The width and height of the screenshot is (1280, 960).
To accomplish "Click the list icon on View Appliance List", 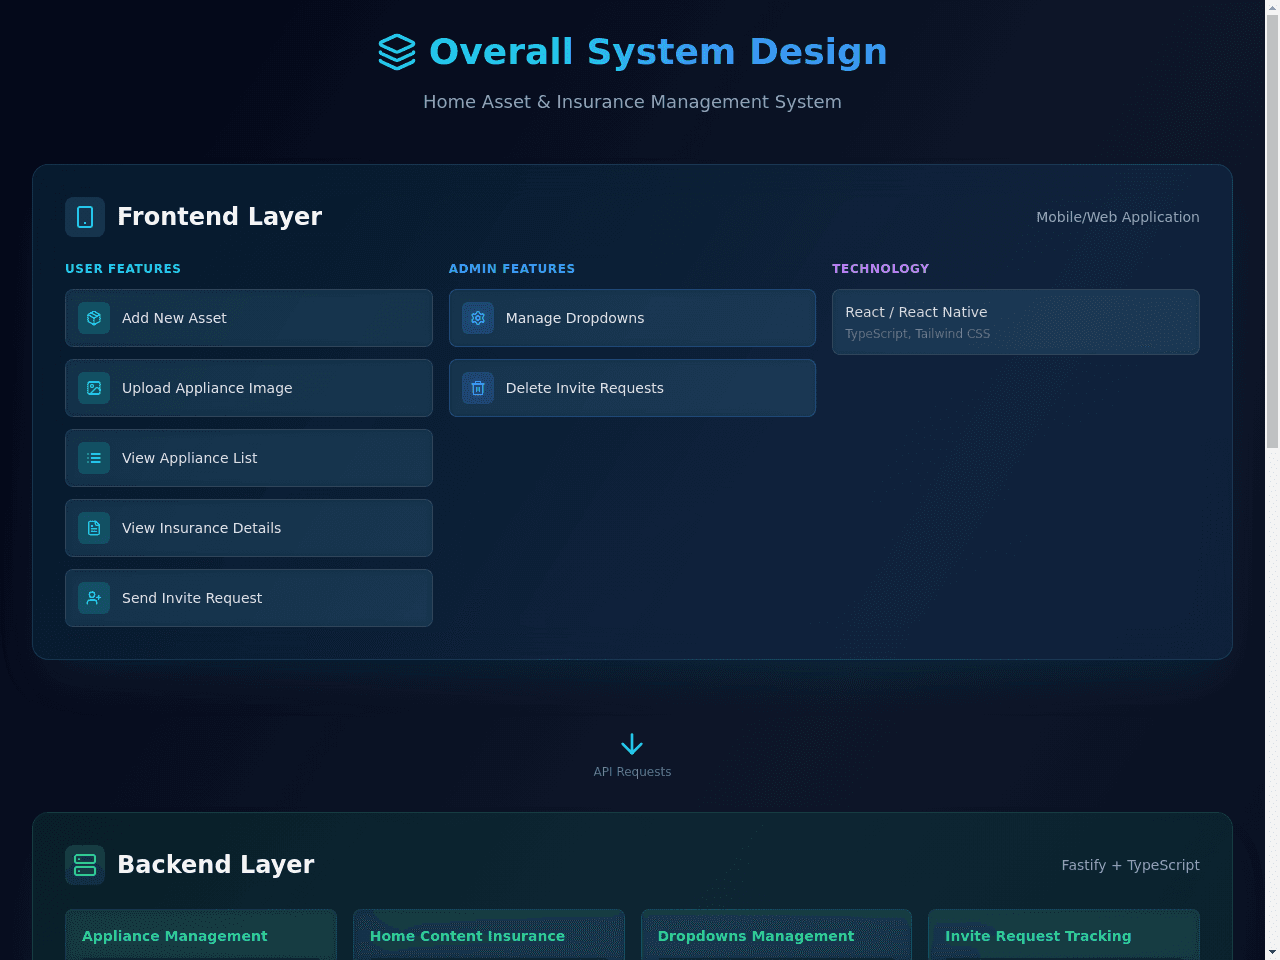I will (94, 458).
